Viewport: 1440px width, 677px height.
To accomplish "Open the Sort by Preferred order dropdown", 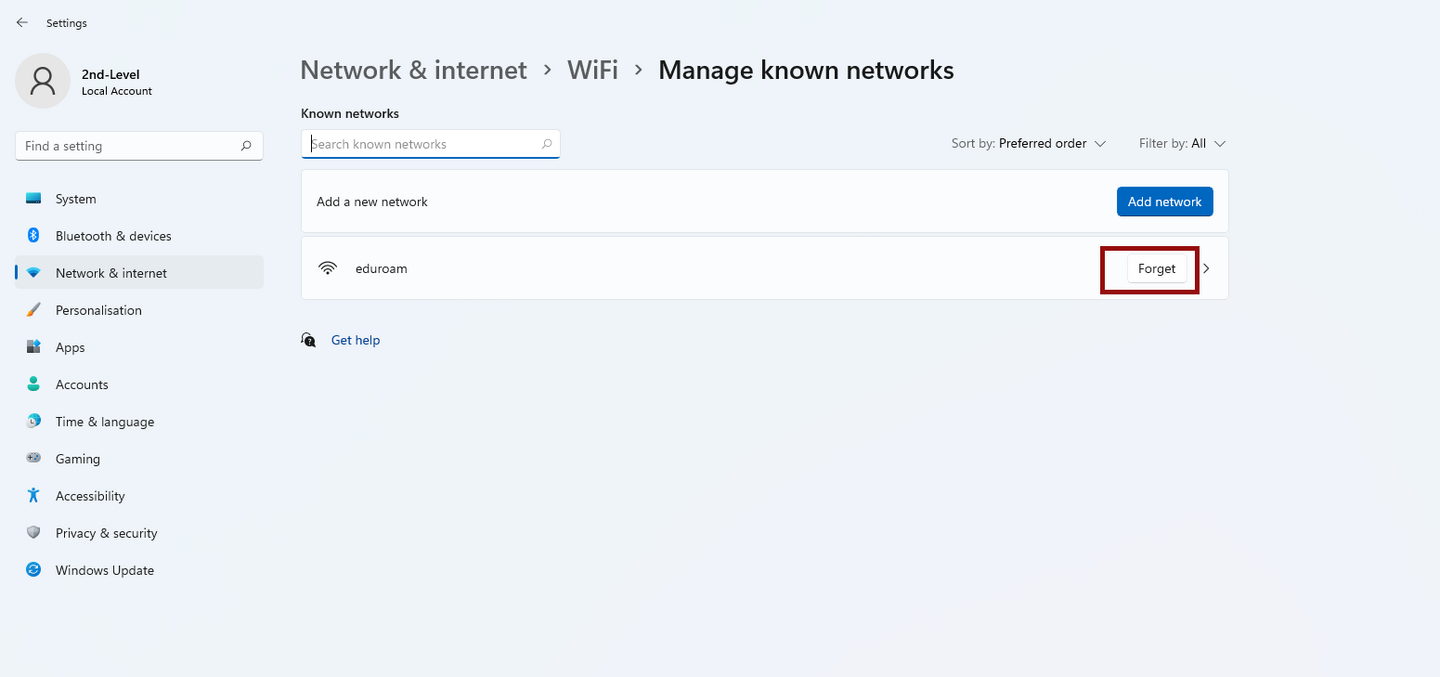I will 1029,143.
